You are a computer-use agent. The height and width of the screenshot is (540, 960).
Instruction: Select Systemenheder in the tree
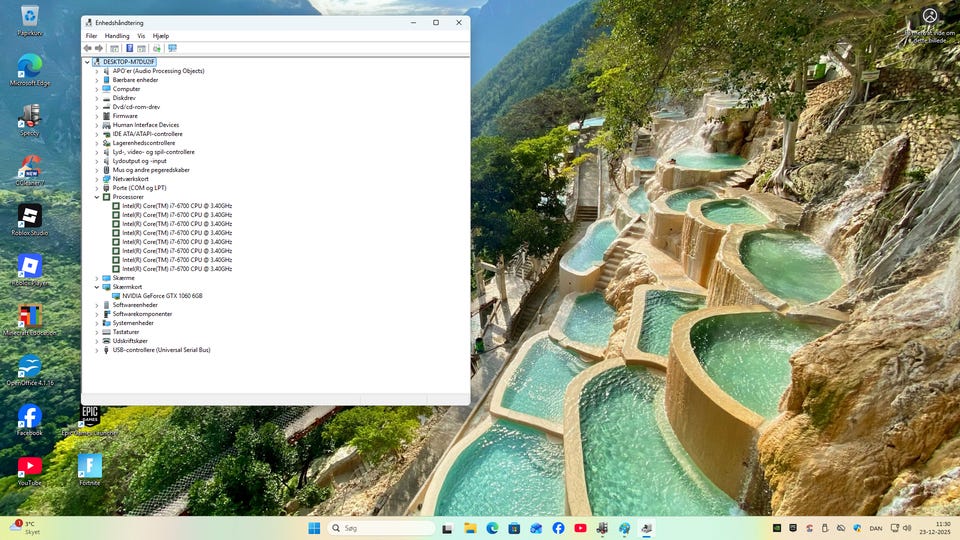tap(133, 323)
